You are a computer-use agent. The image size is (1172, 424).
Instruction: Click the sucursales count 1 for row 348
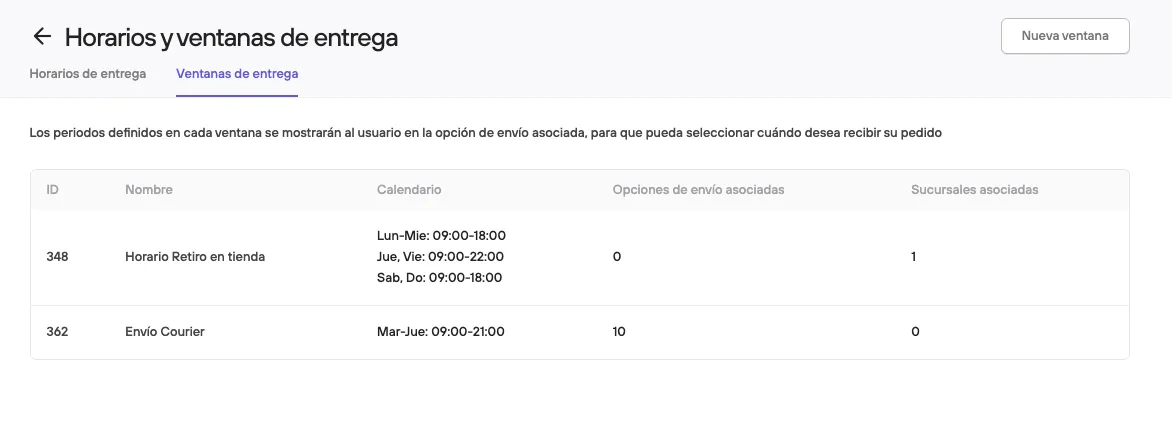click(913, 256)
